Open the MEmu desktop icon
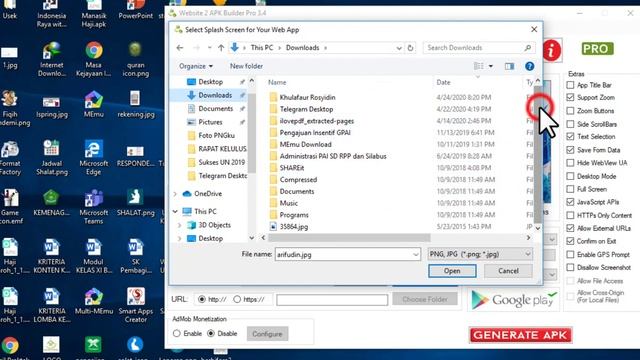Viewport: 640px width, 360px height. point(93,104)
